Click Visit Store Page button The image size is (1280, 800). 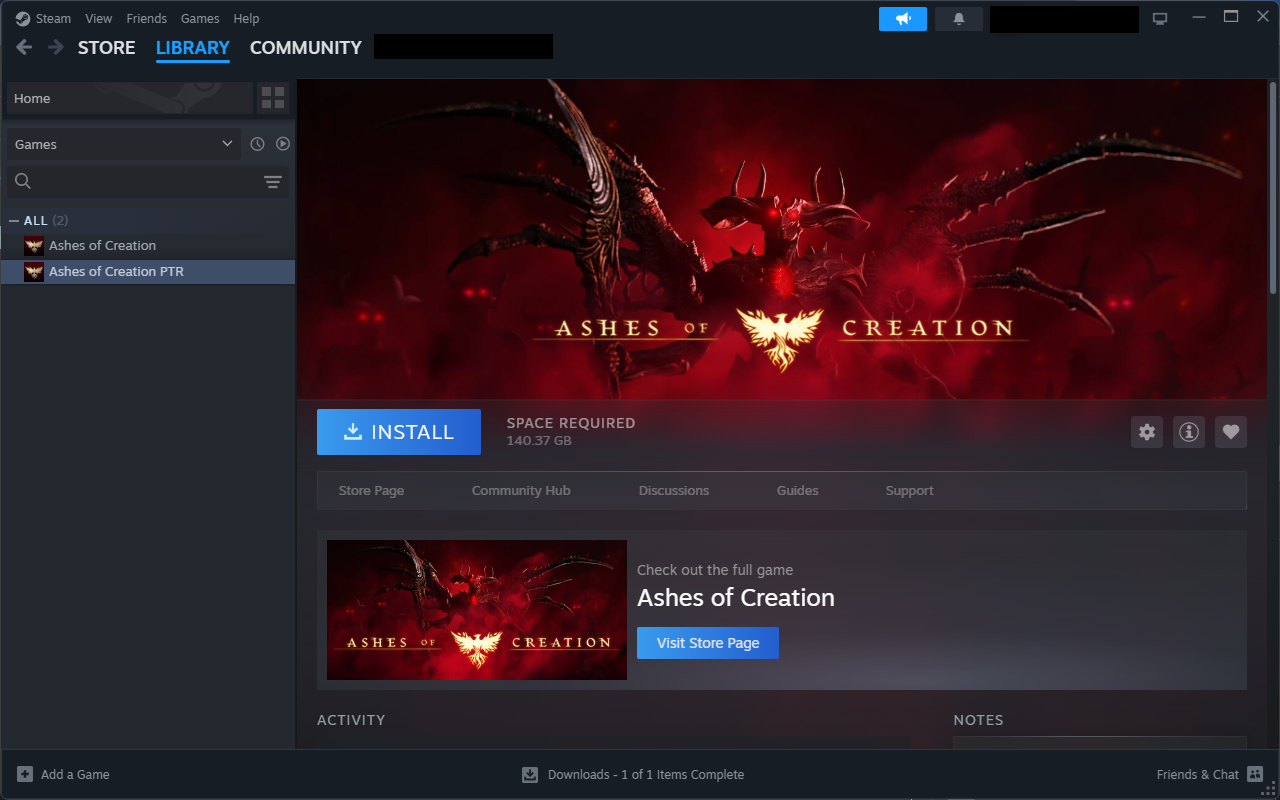[708, 643]
